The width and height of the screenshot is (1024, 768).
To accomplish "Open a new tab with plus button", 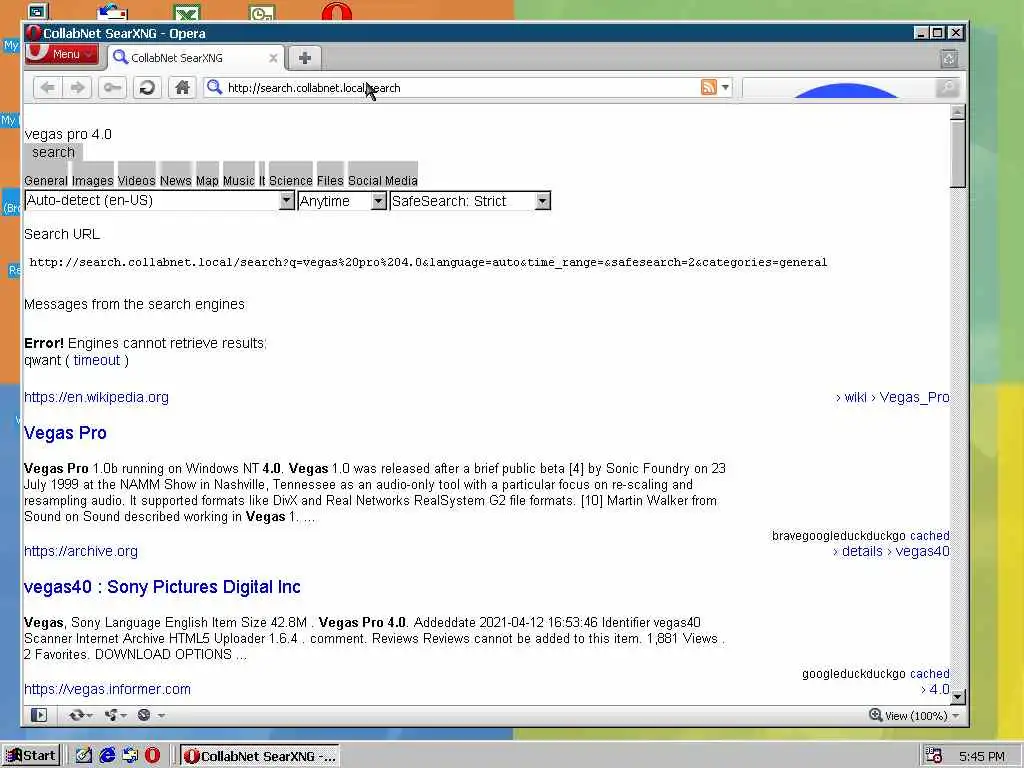I will point(304,58).
